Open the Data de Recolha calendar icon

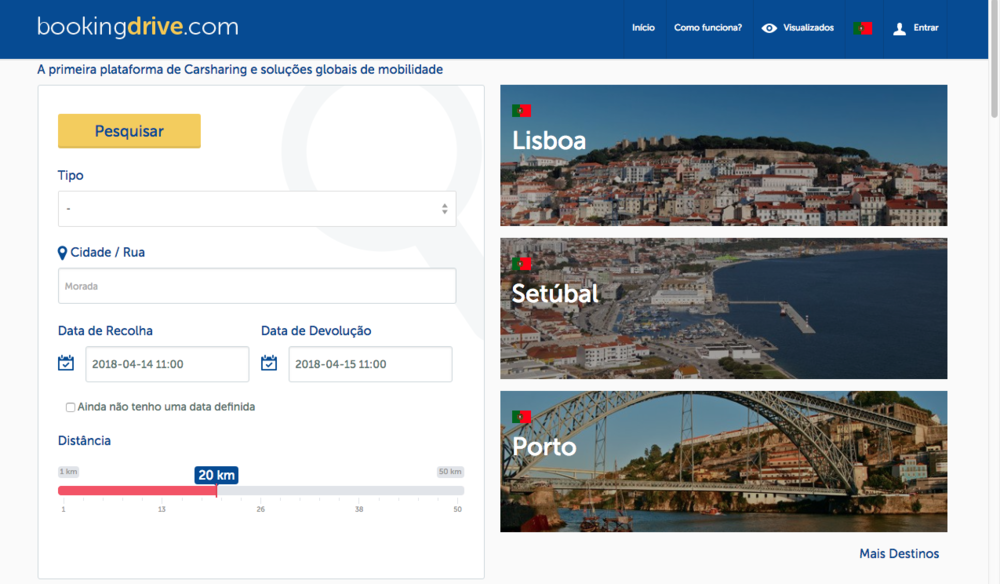66,363
